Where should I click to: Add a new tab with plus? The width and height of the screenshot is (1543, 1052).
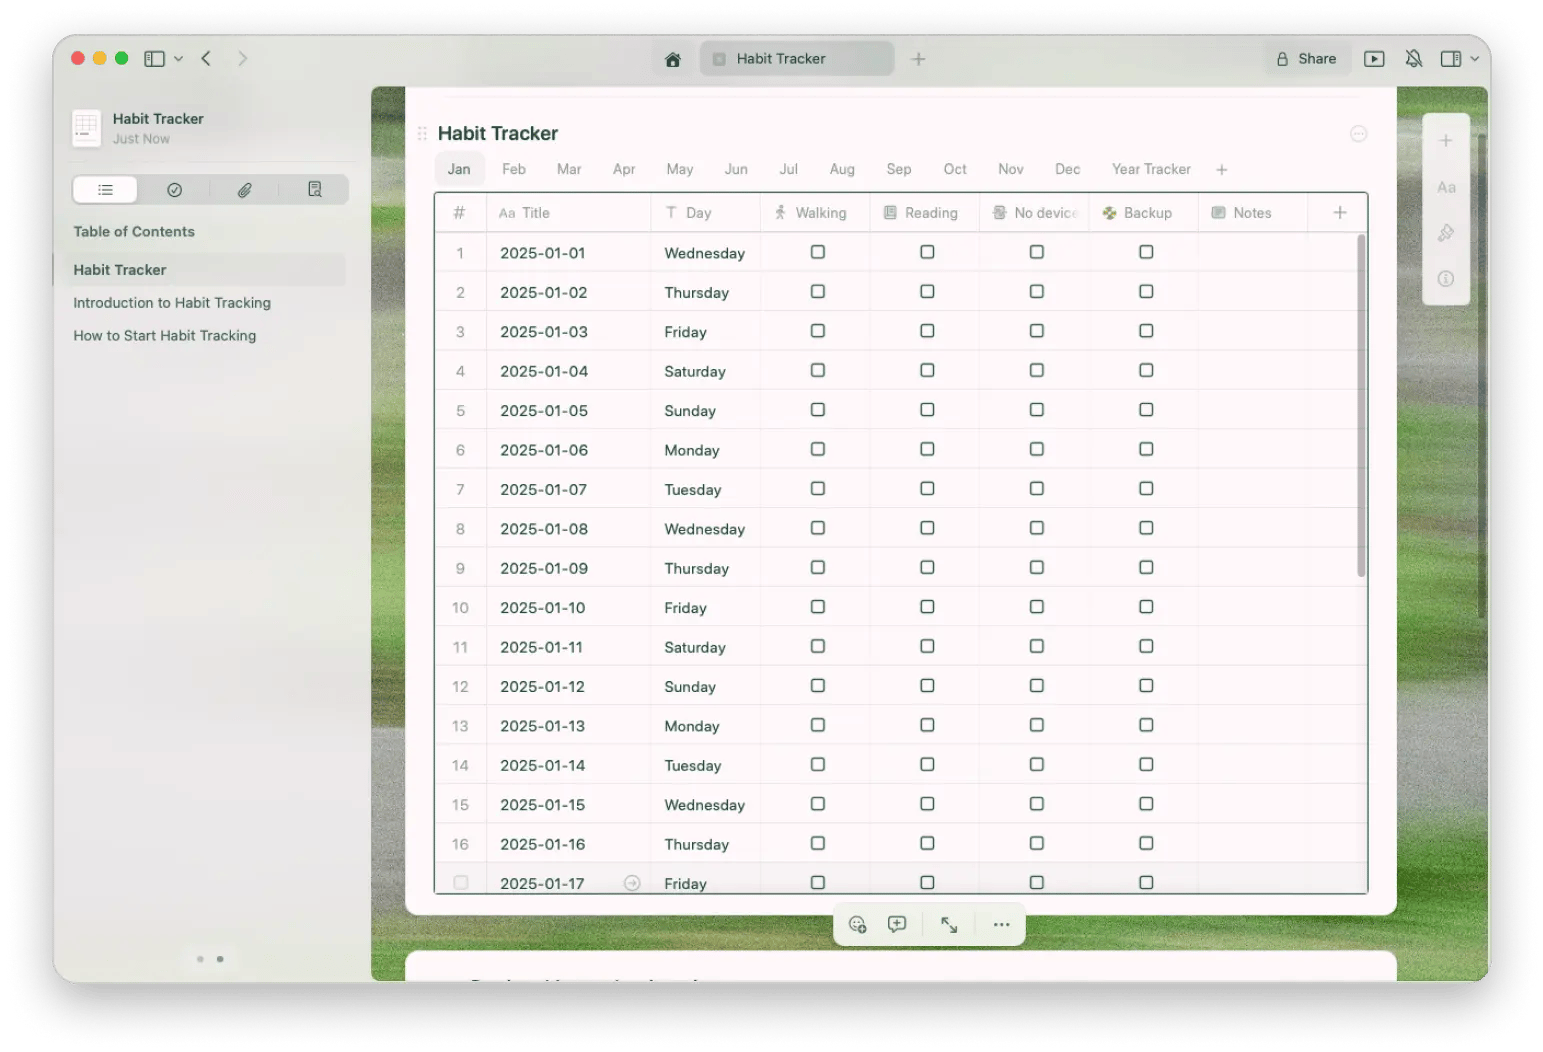click(918, 59)
